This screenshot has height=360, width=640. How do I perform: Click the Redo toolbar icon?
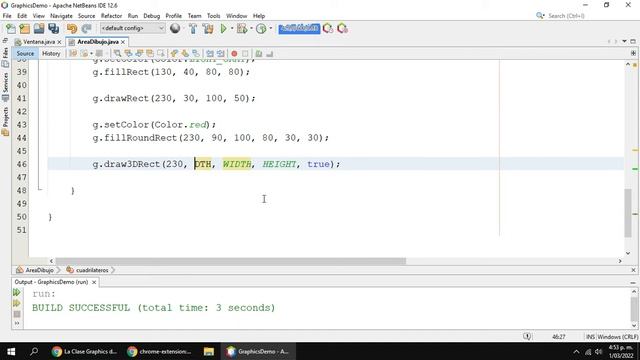pyautogui.click(x=86, y=29)
